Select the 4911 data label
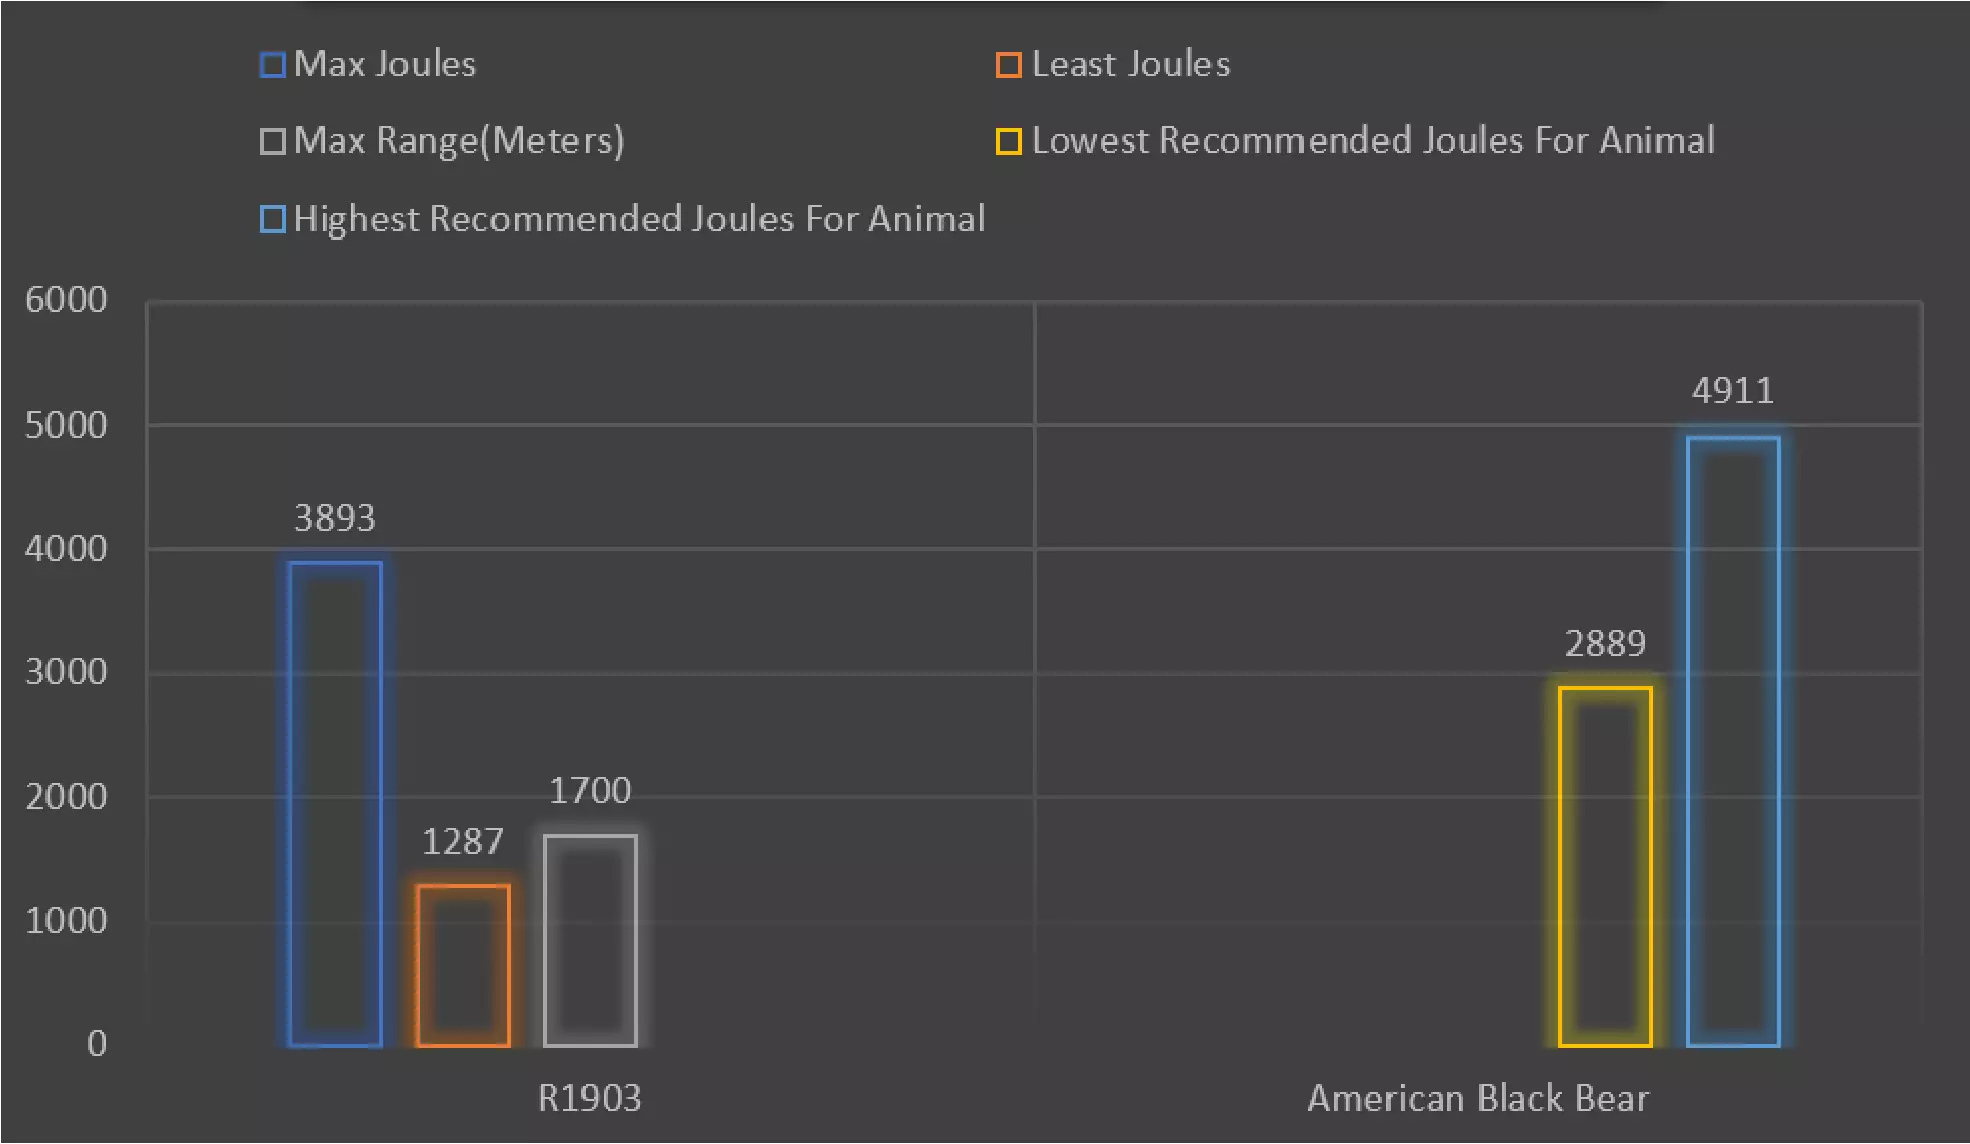This screenshot has width=1970, height=1144. click(1733, 391)
